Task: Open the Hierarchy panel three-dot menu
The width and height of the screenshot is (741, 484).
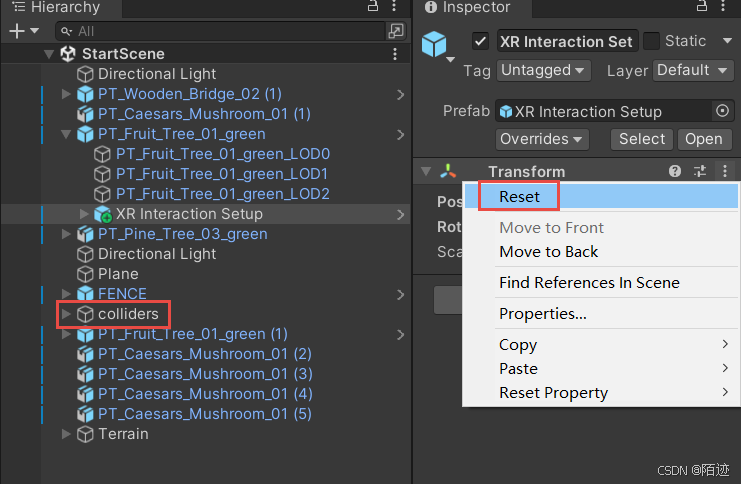Action: [394, 6]
